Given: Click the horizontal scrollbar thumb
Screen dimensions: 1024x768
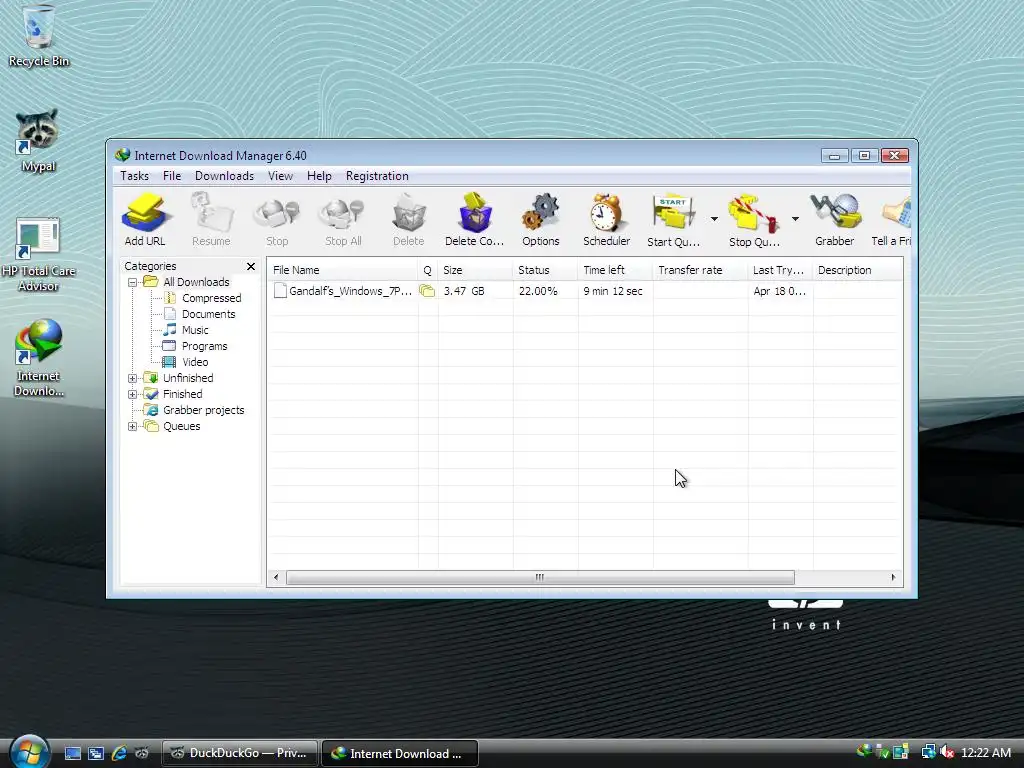Looking at the screenshot, I should click(x=540, y=577).
